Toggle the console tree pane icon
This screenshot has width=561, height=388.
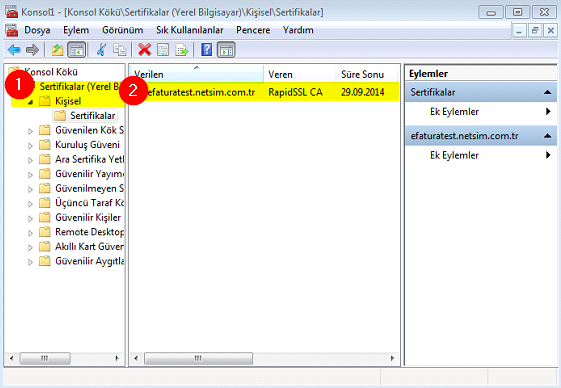click(x=77, y=50)
